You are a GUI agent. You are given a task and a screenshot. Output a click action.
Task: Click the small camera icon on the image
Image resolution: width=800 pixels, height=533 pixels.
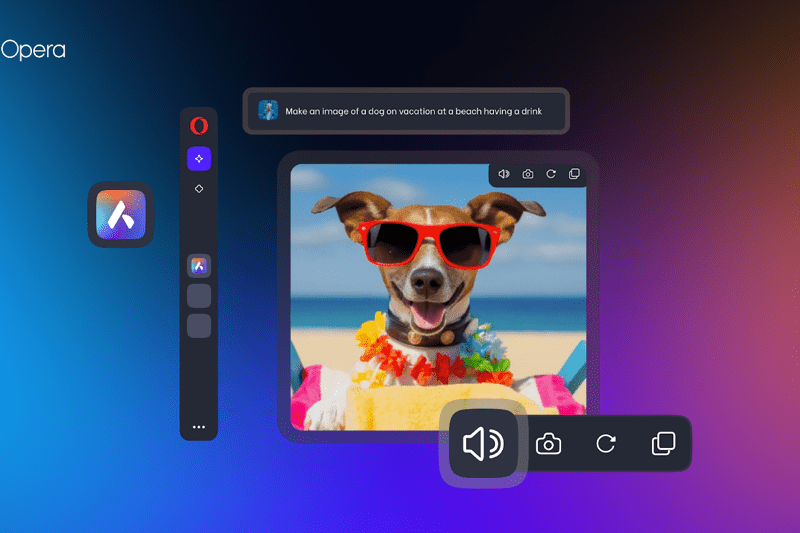527,174
